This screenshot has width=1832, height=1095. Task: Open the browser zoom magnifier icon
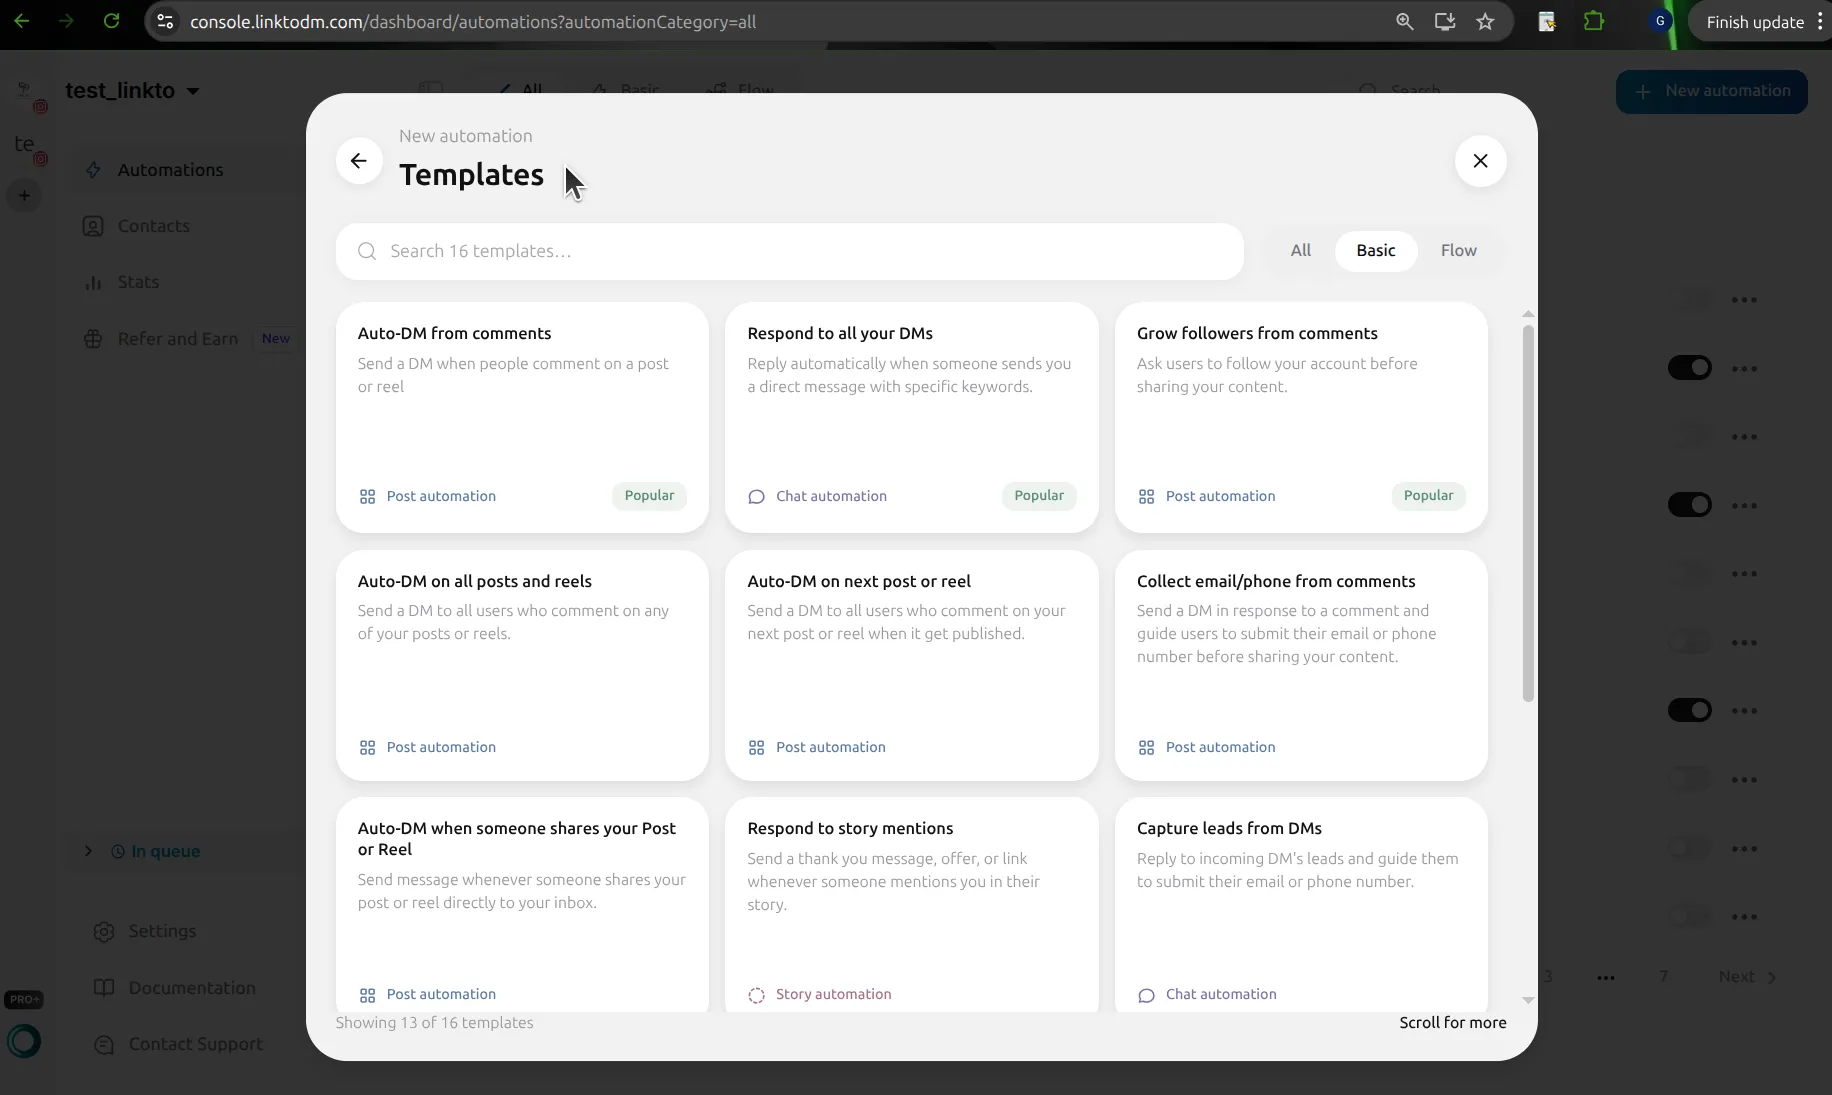[1404, 22]
